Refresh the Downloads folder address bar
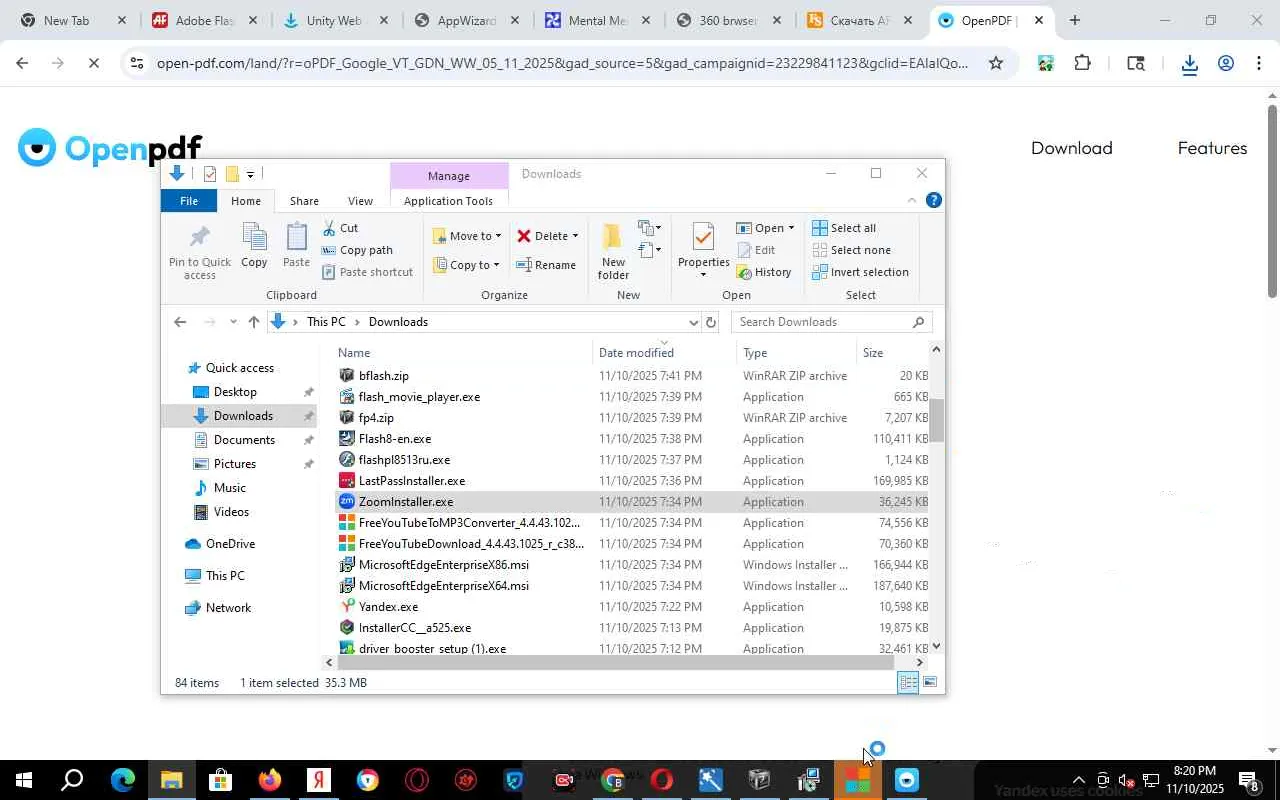1280x800 pixels. point(711,322)
